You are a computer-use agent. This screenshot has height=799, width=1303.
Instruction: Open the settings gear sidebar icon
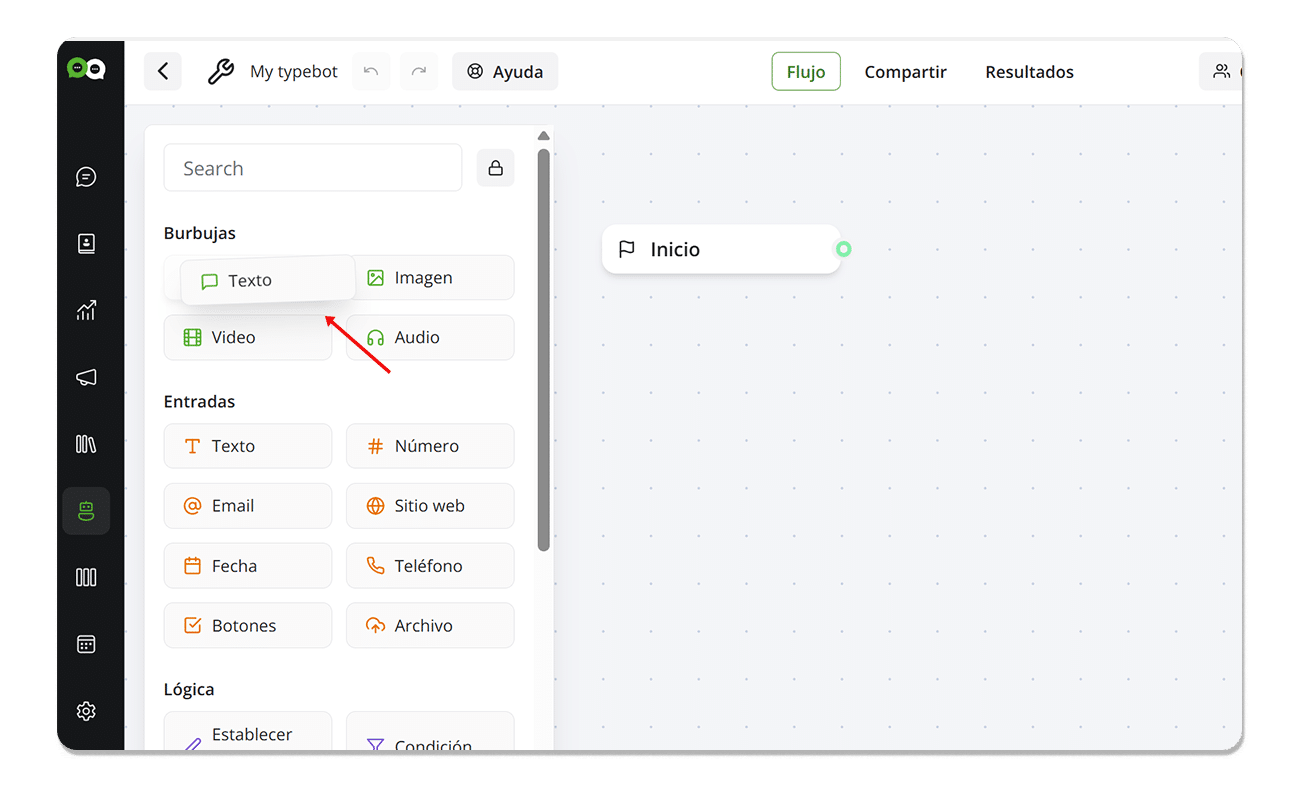click(x=86, y=711)
